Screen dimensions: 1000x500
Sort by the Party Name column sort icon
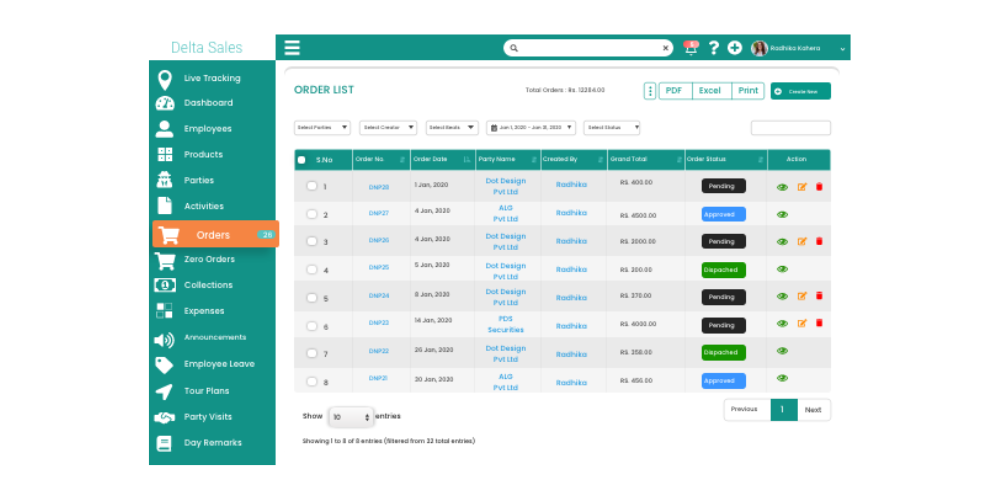point(534,159)
